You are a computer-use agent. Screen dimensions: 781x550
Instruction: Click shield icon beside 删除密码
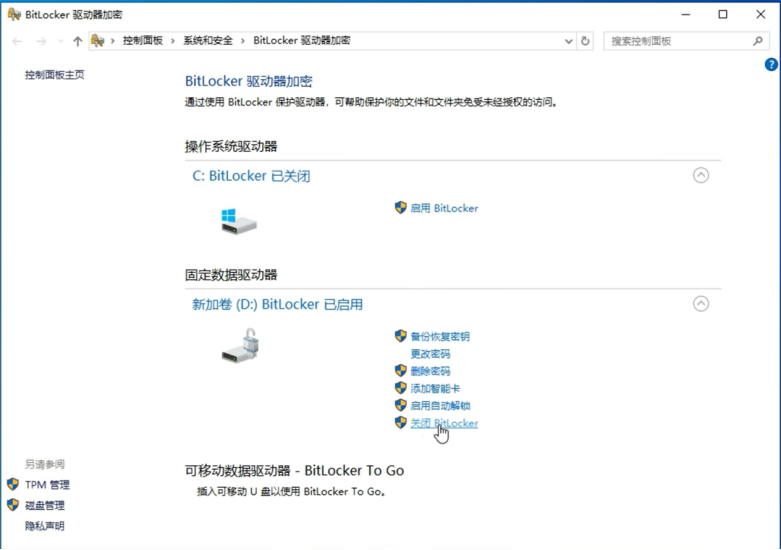tap(400, 371)
